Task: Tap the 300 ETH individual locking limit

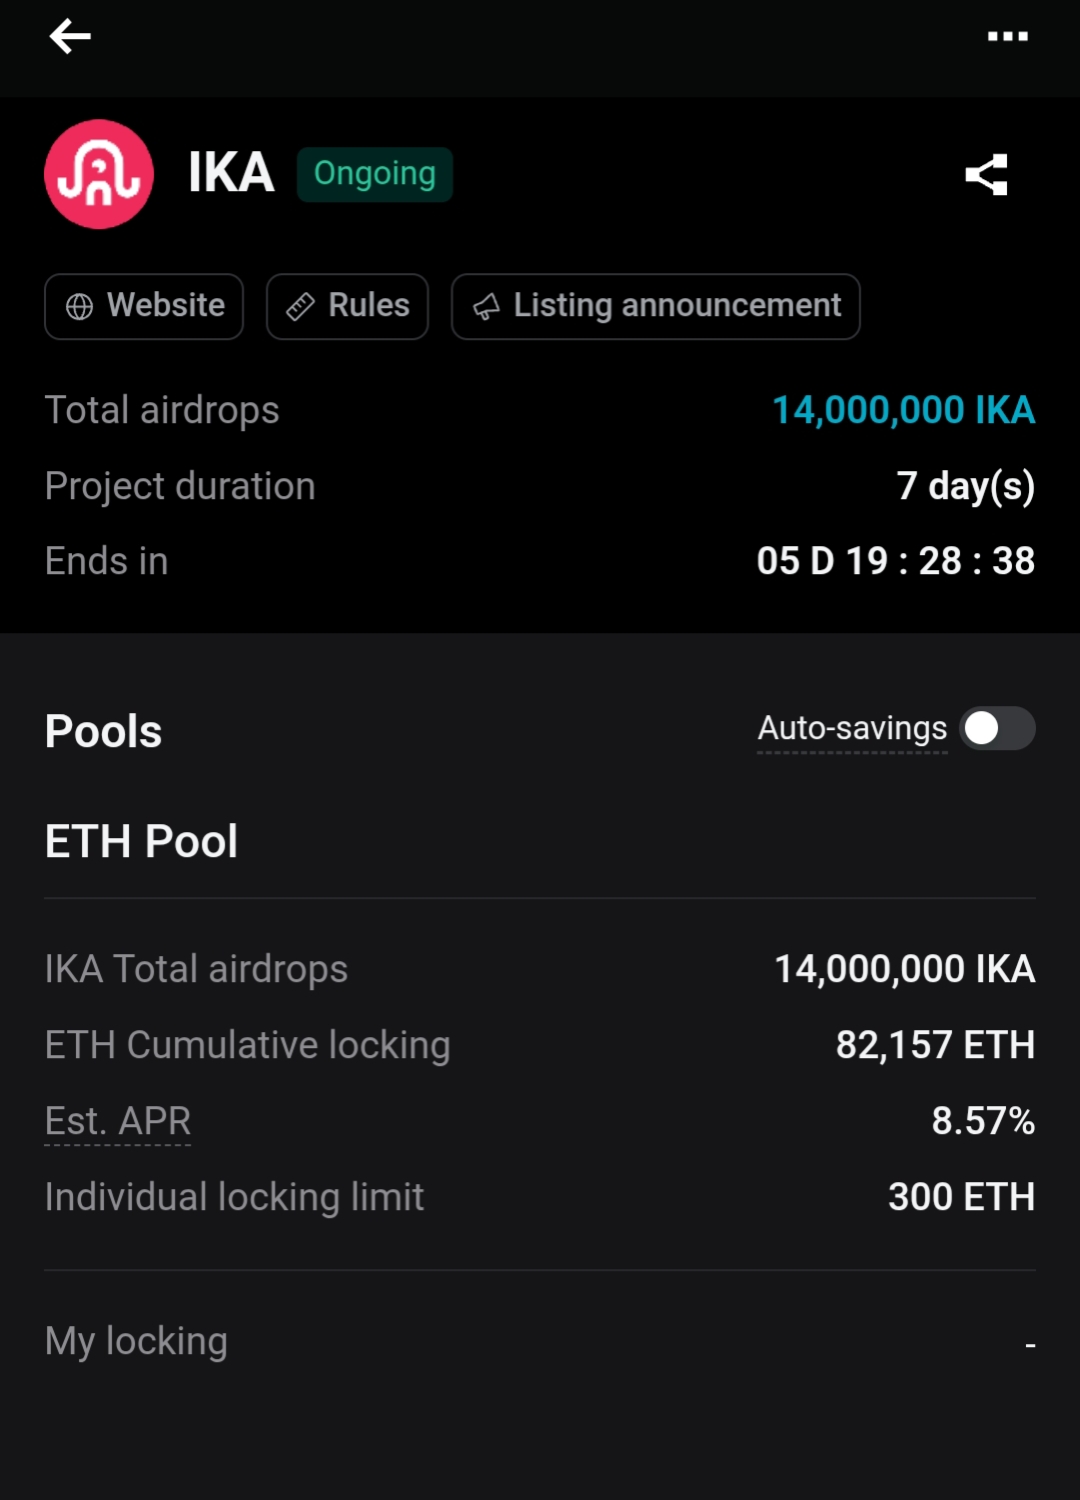Action: pyautogui.click(x=961, y=1197)
